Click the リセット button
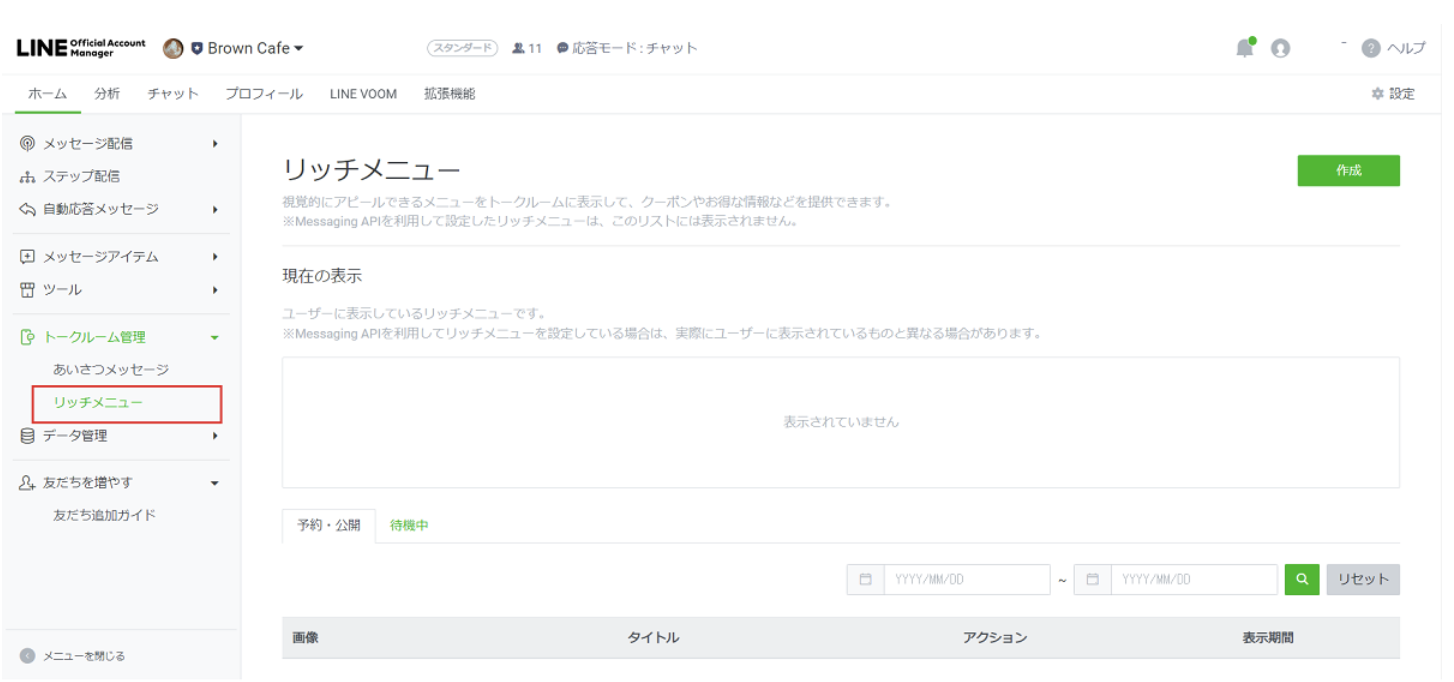1454x682 pixels. pyautogui.click(x=1363, y=579)
